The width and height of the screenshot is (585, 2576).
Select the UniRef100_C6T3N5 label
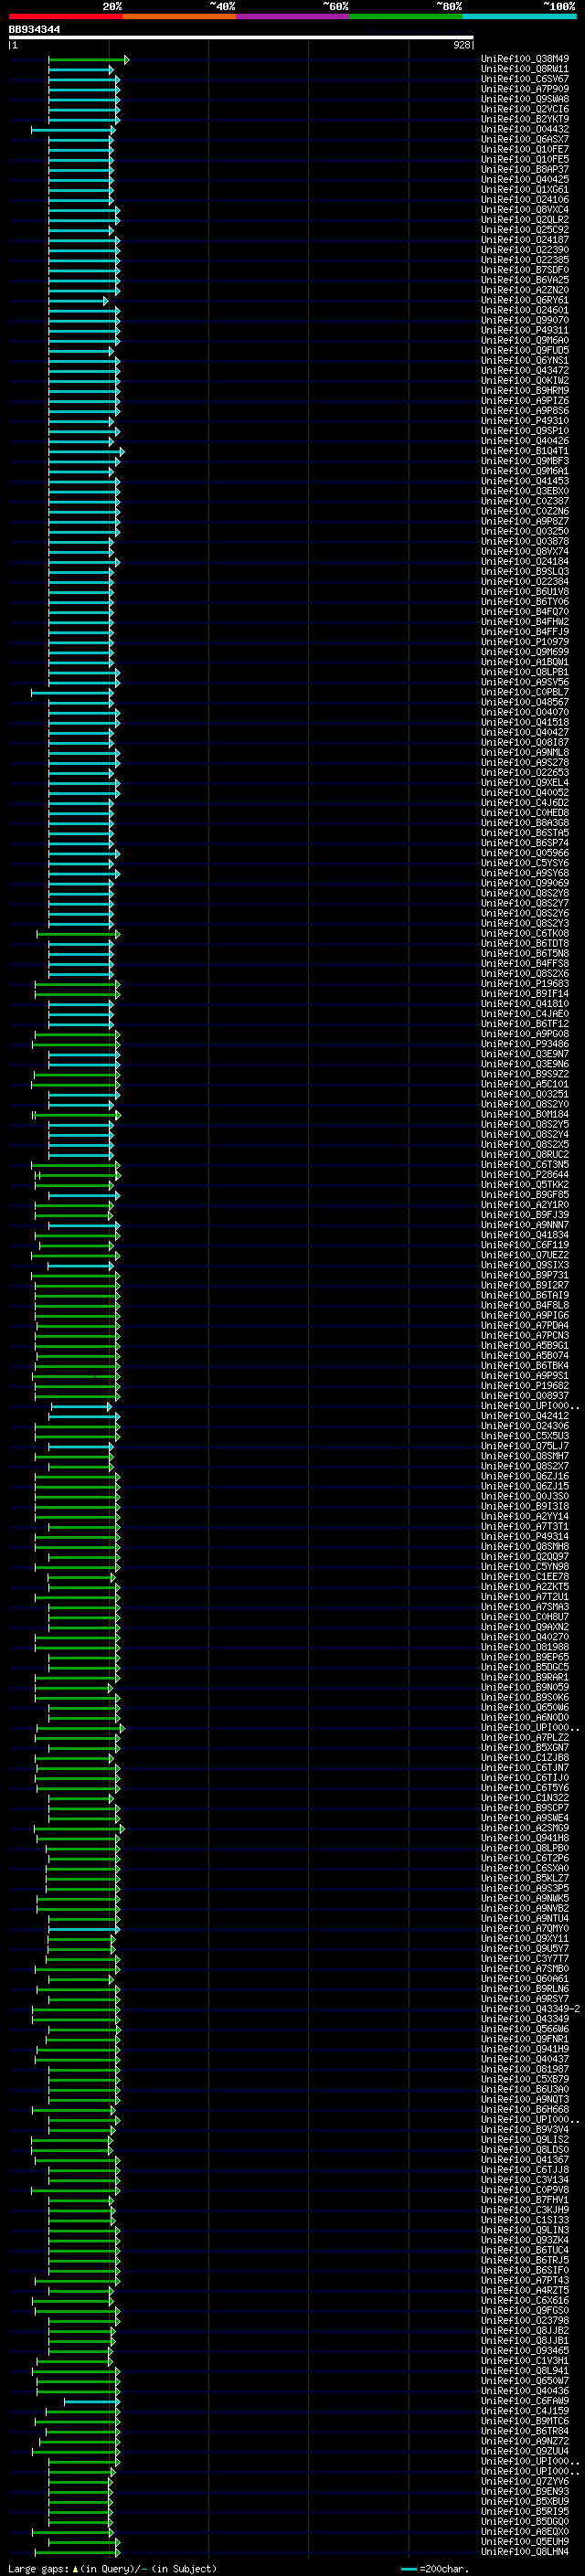(525, 1164)
